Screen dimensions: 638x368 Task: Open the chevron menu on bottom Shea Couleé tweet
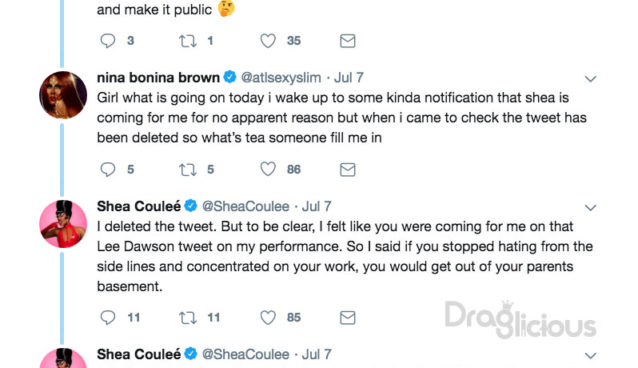point(590,356)
